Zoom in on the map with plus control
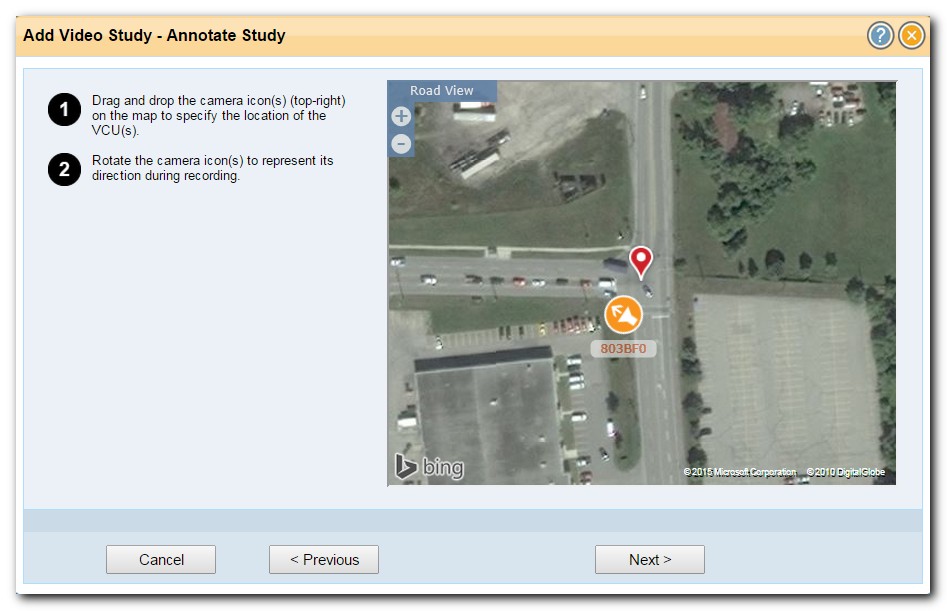Viewport: 947px width, 611px height. coord(400,116)
